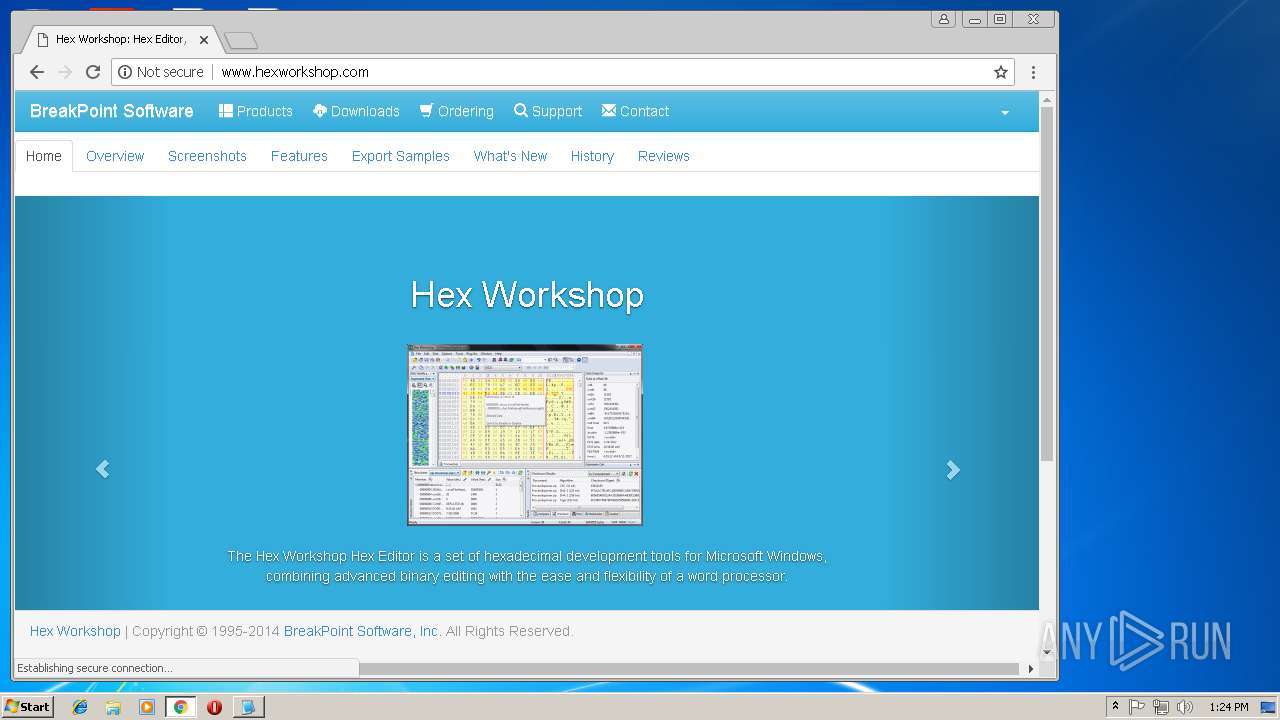Follow the BreakPoint Software, Inc. footer link
1280x720 pixels.
pyautogui.click(x=361, y=631)
